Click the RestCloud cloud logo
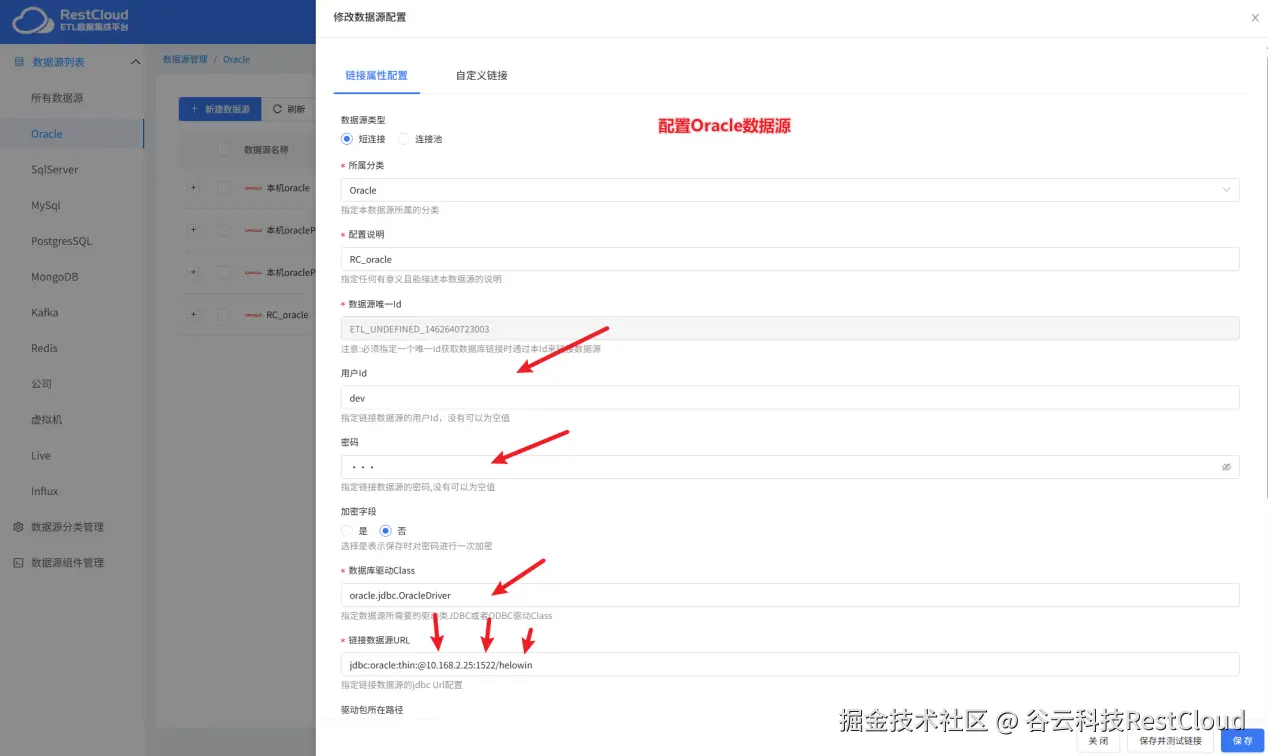 tap(32, 20)
